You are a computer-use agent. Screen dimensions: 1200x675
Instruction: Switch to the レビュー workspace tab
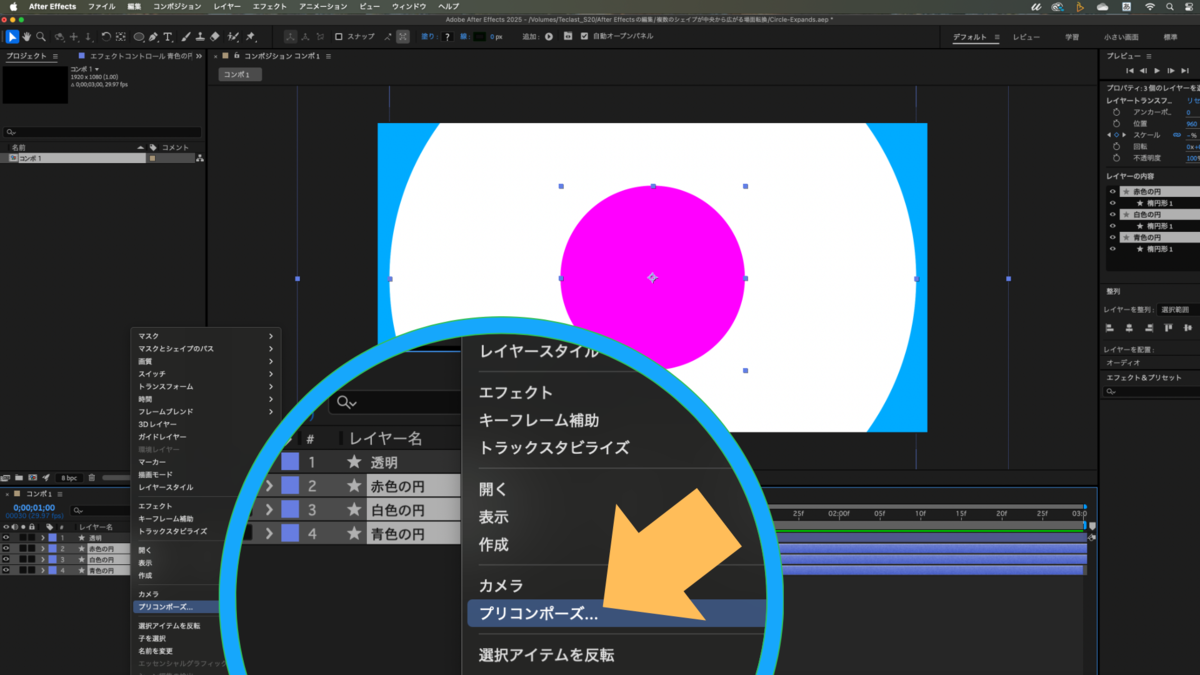coord(1026,37)
